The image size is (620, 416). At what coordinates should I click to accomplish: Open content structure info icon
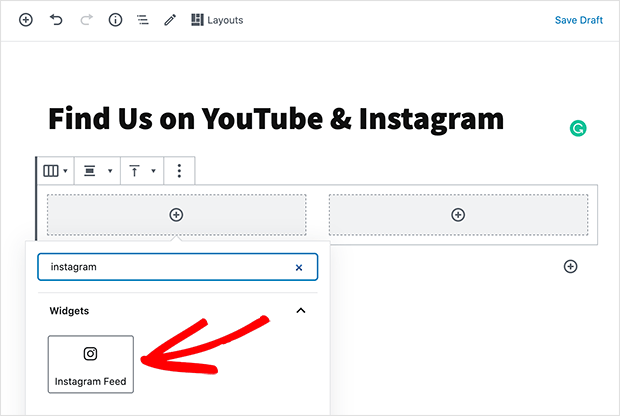[115, 20]
